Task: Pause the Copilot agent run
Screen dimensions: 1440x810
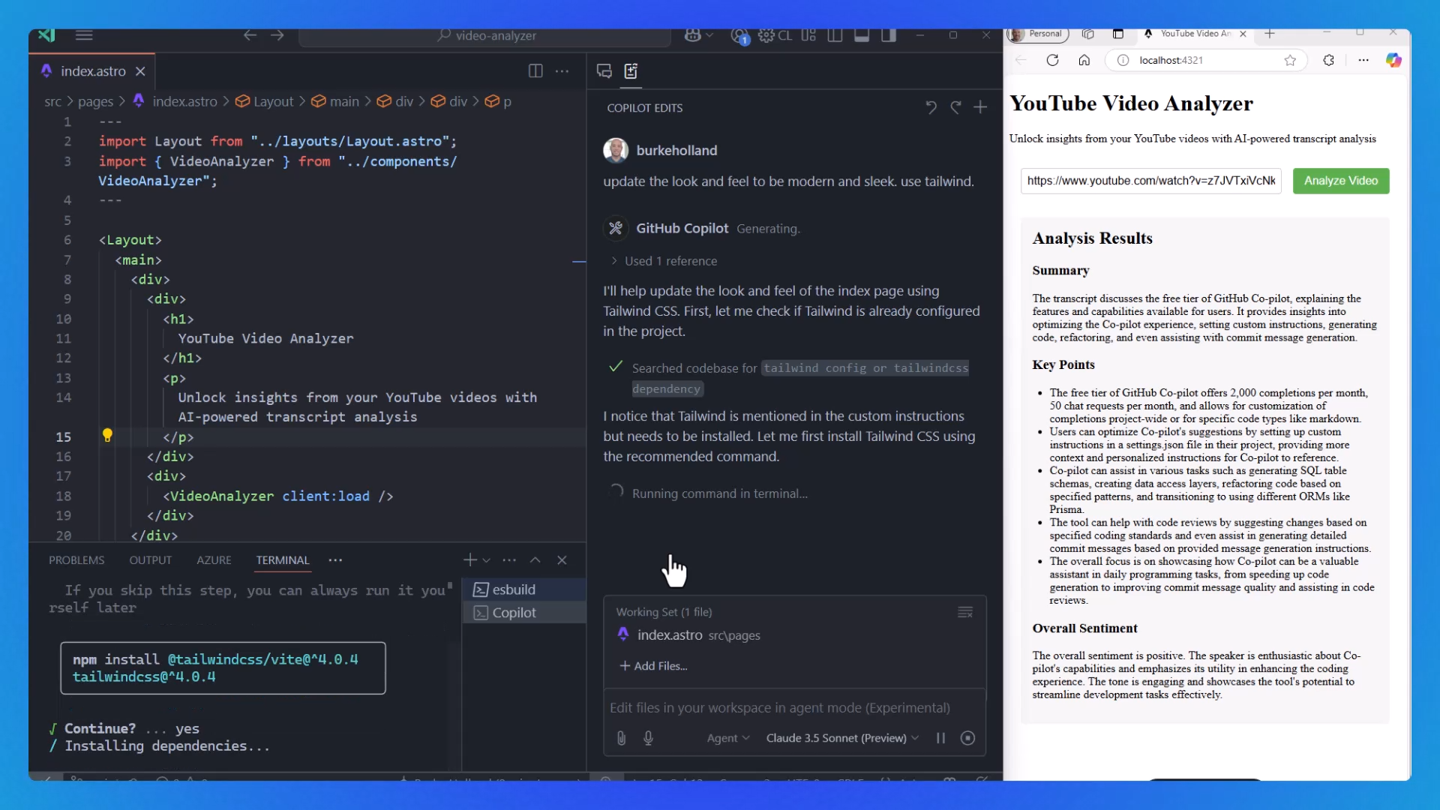Action: [940, 738]
